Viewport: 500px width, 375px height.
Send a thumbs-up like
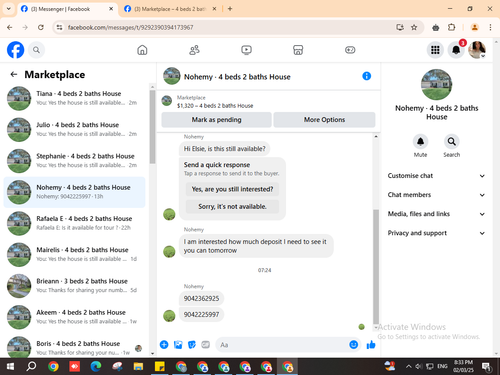tap(371, 344)
